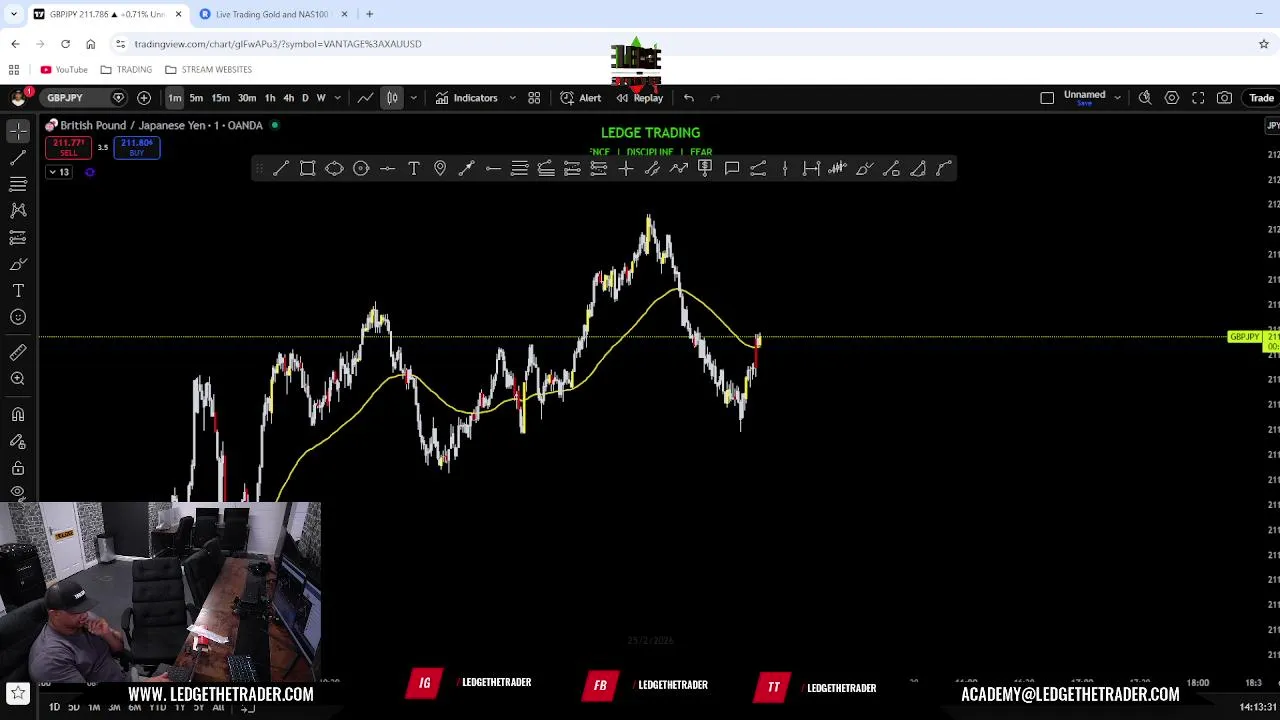Open the Fibonacci tools in left sidebar
1280x720 pixels.
(18, 184)
